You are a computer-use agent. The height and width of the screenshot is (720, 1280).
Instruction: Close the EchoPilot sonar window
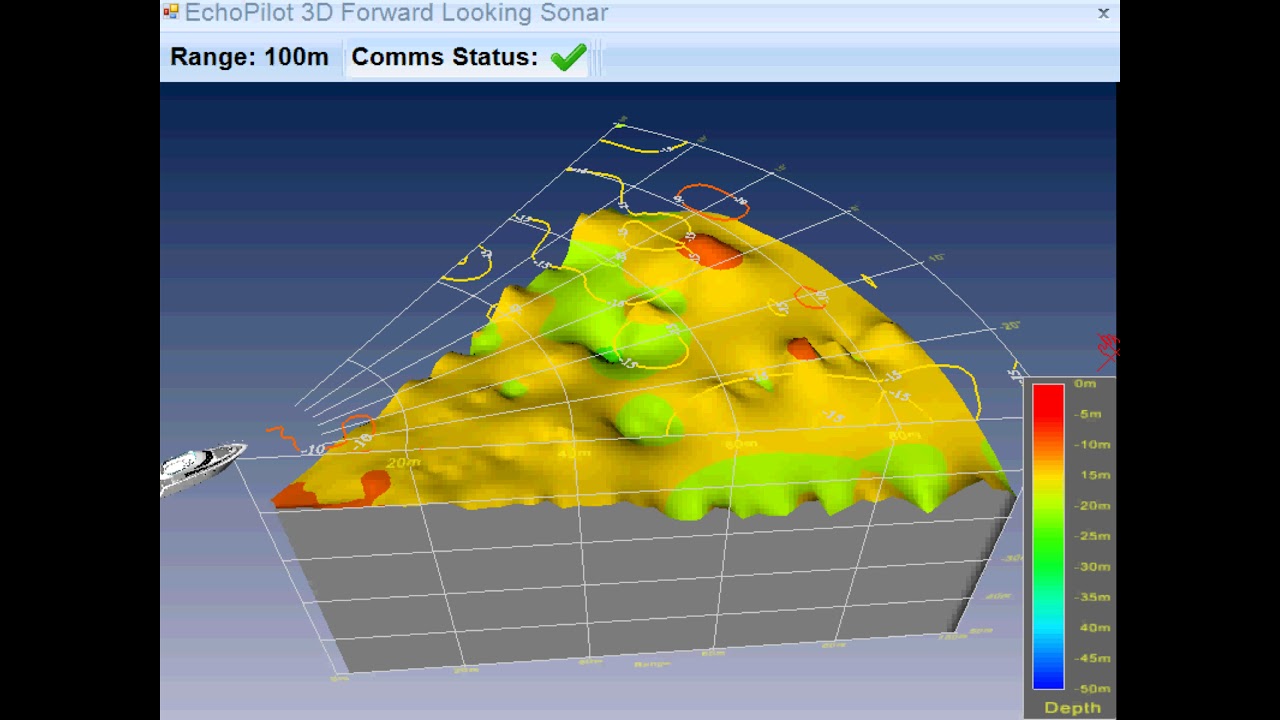pos(1103,13)
